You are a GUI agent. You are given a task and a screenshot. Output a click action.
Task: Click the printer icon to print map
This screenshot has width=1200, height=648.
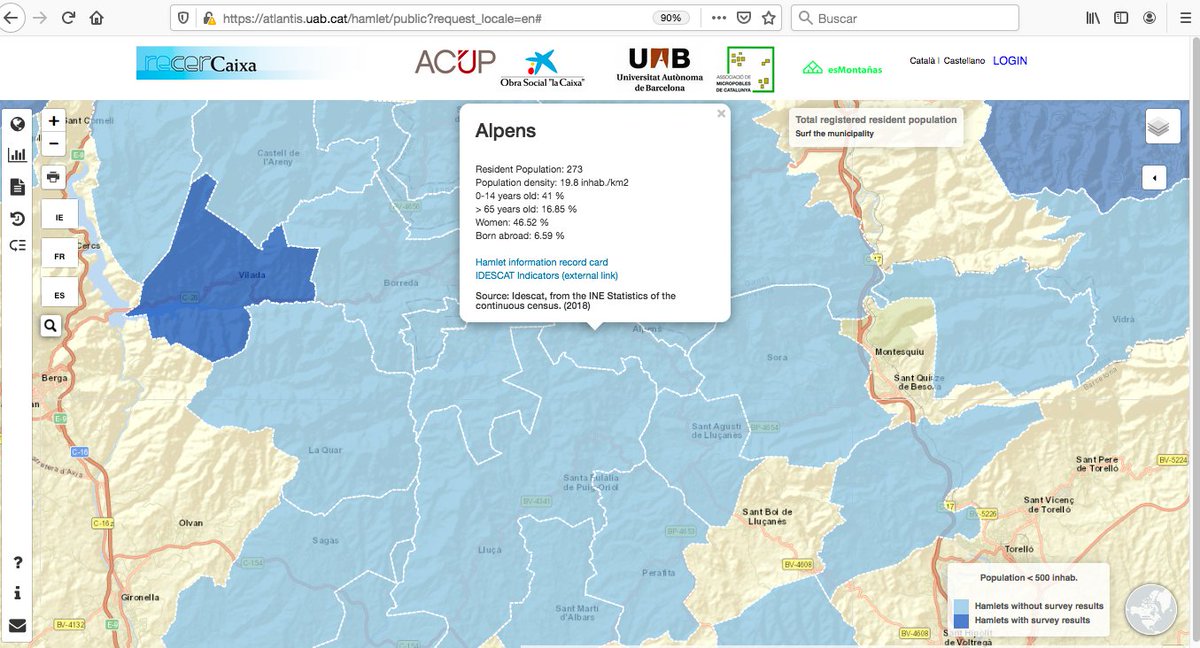click(53, 177)
